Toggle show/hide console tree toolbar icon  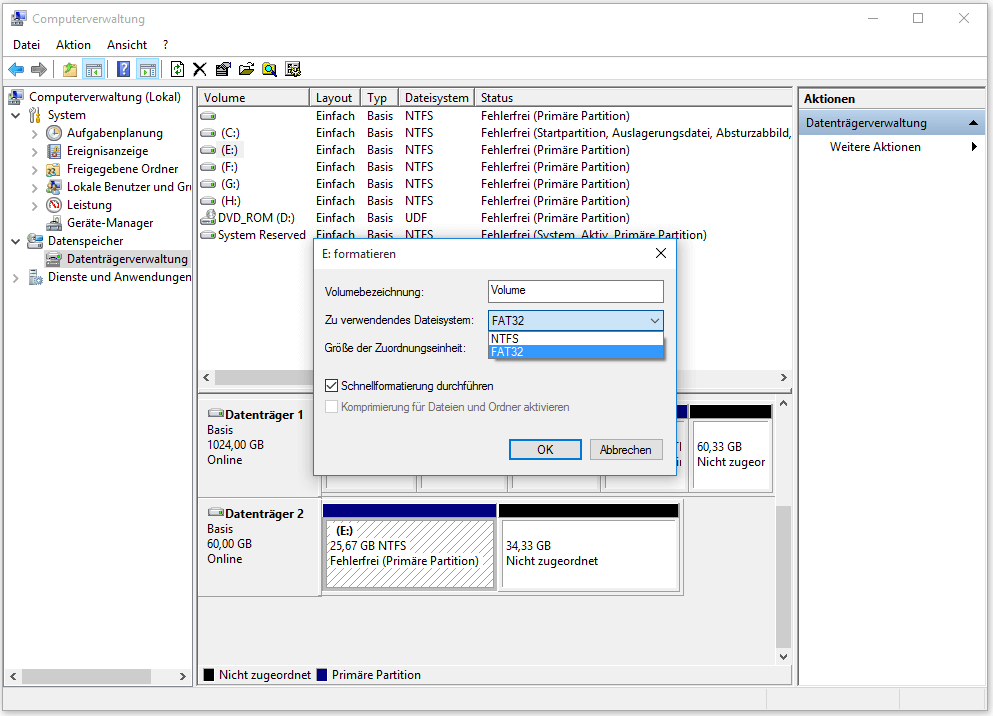[94, 70]
